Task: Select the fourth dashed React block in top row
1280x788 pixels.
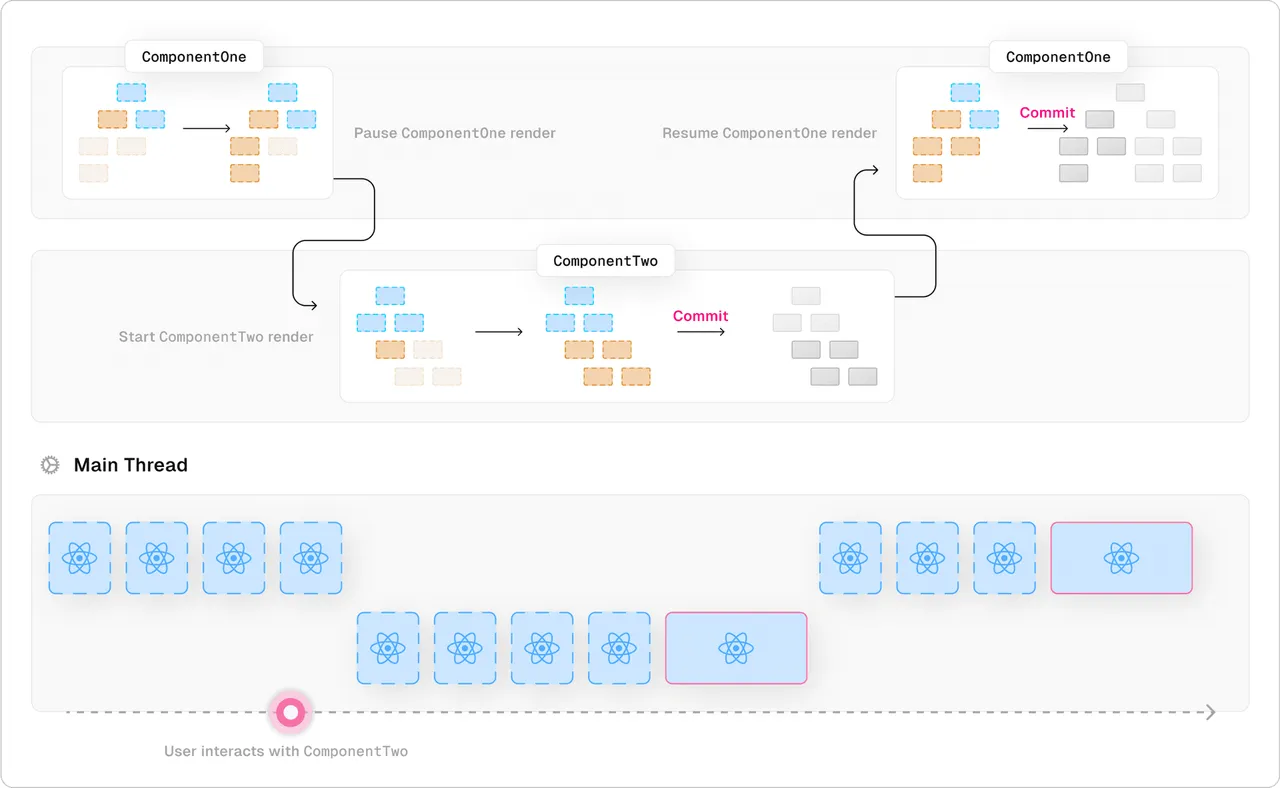Action: click(x=311, y=558)
